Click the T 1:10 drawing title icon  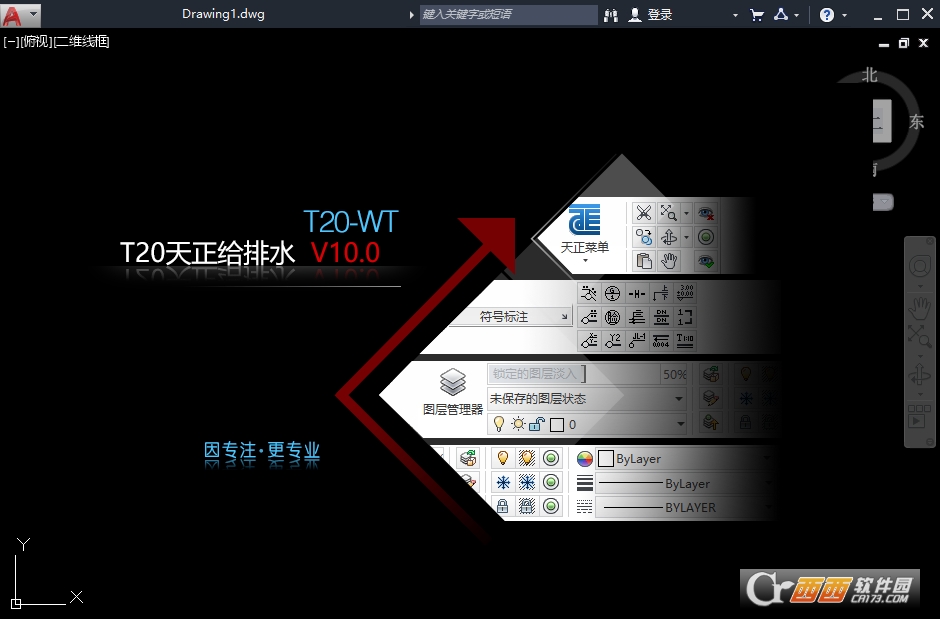[x=685, y=340]
